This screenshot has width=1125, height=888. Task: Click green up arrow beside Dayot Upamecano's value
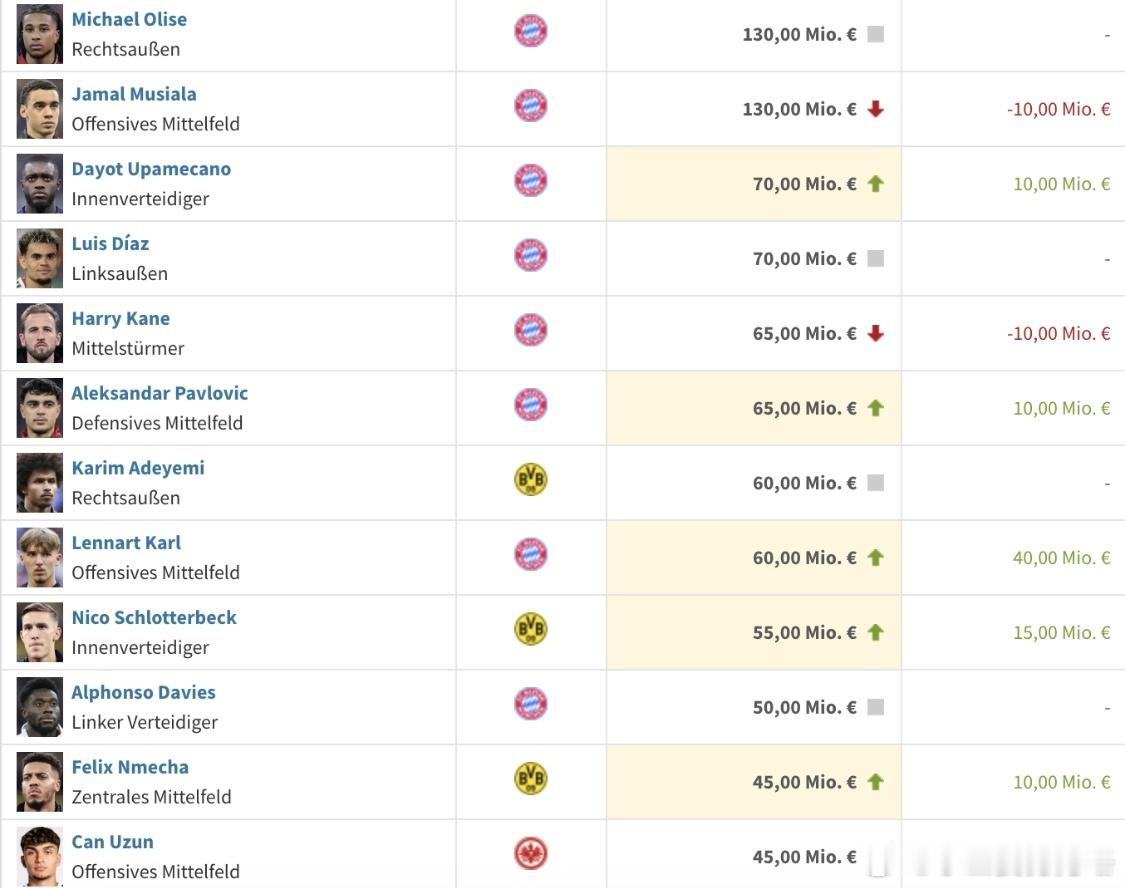click(876, 184)
